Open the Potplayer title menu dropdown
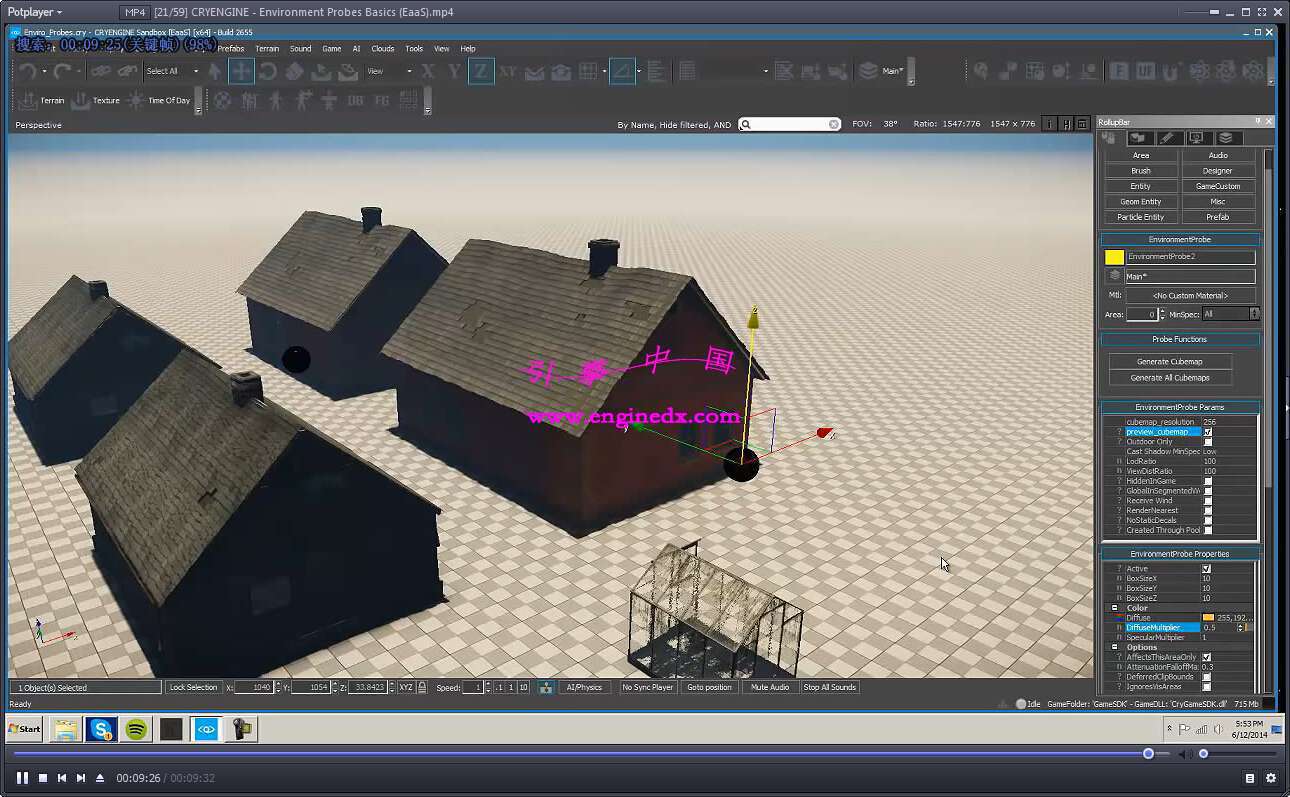 pyautogui.click(x=35, y=12)
